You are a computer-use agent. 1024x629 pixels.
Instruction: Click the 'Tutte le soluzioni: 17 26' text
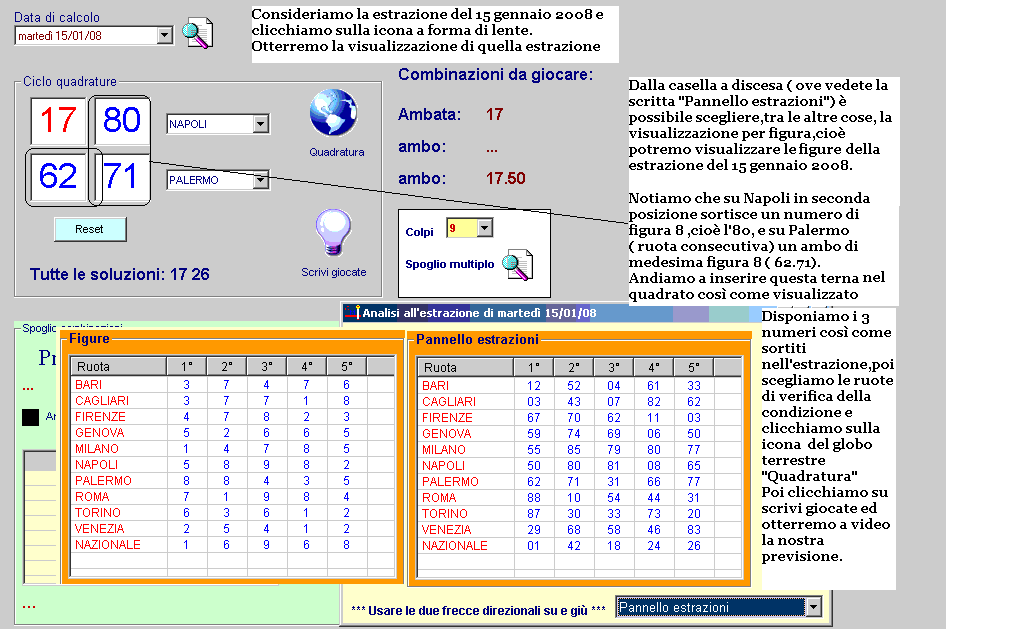tap(120, 274)
